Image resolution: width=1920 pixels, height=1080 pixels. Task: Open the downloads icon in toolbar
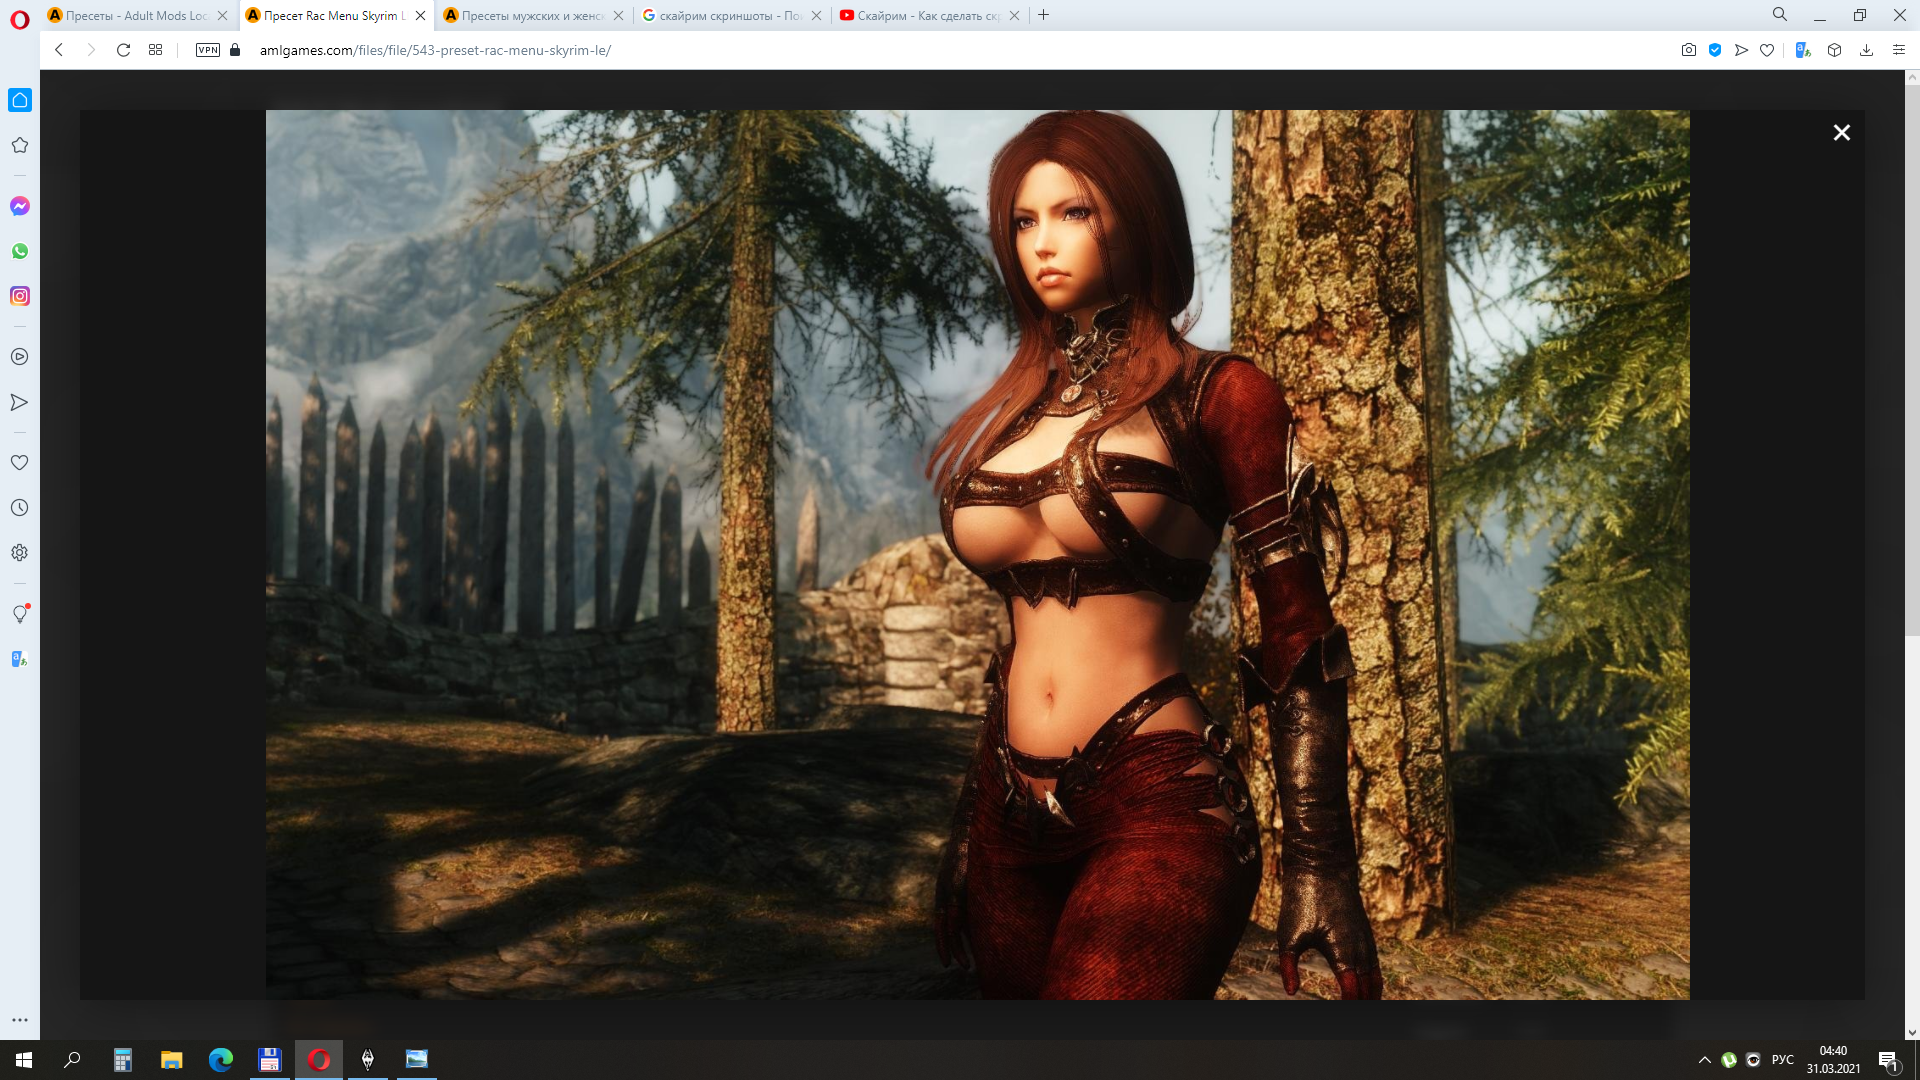pyautogui.click(x=1866, y=50)
